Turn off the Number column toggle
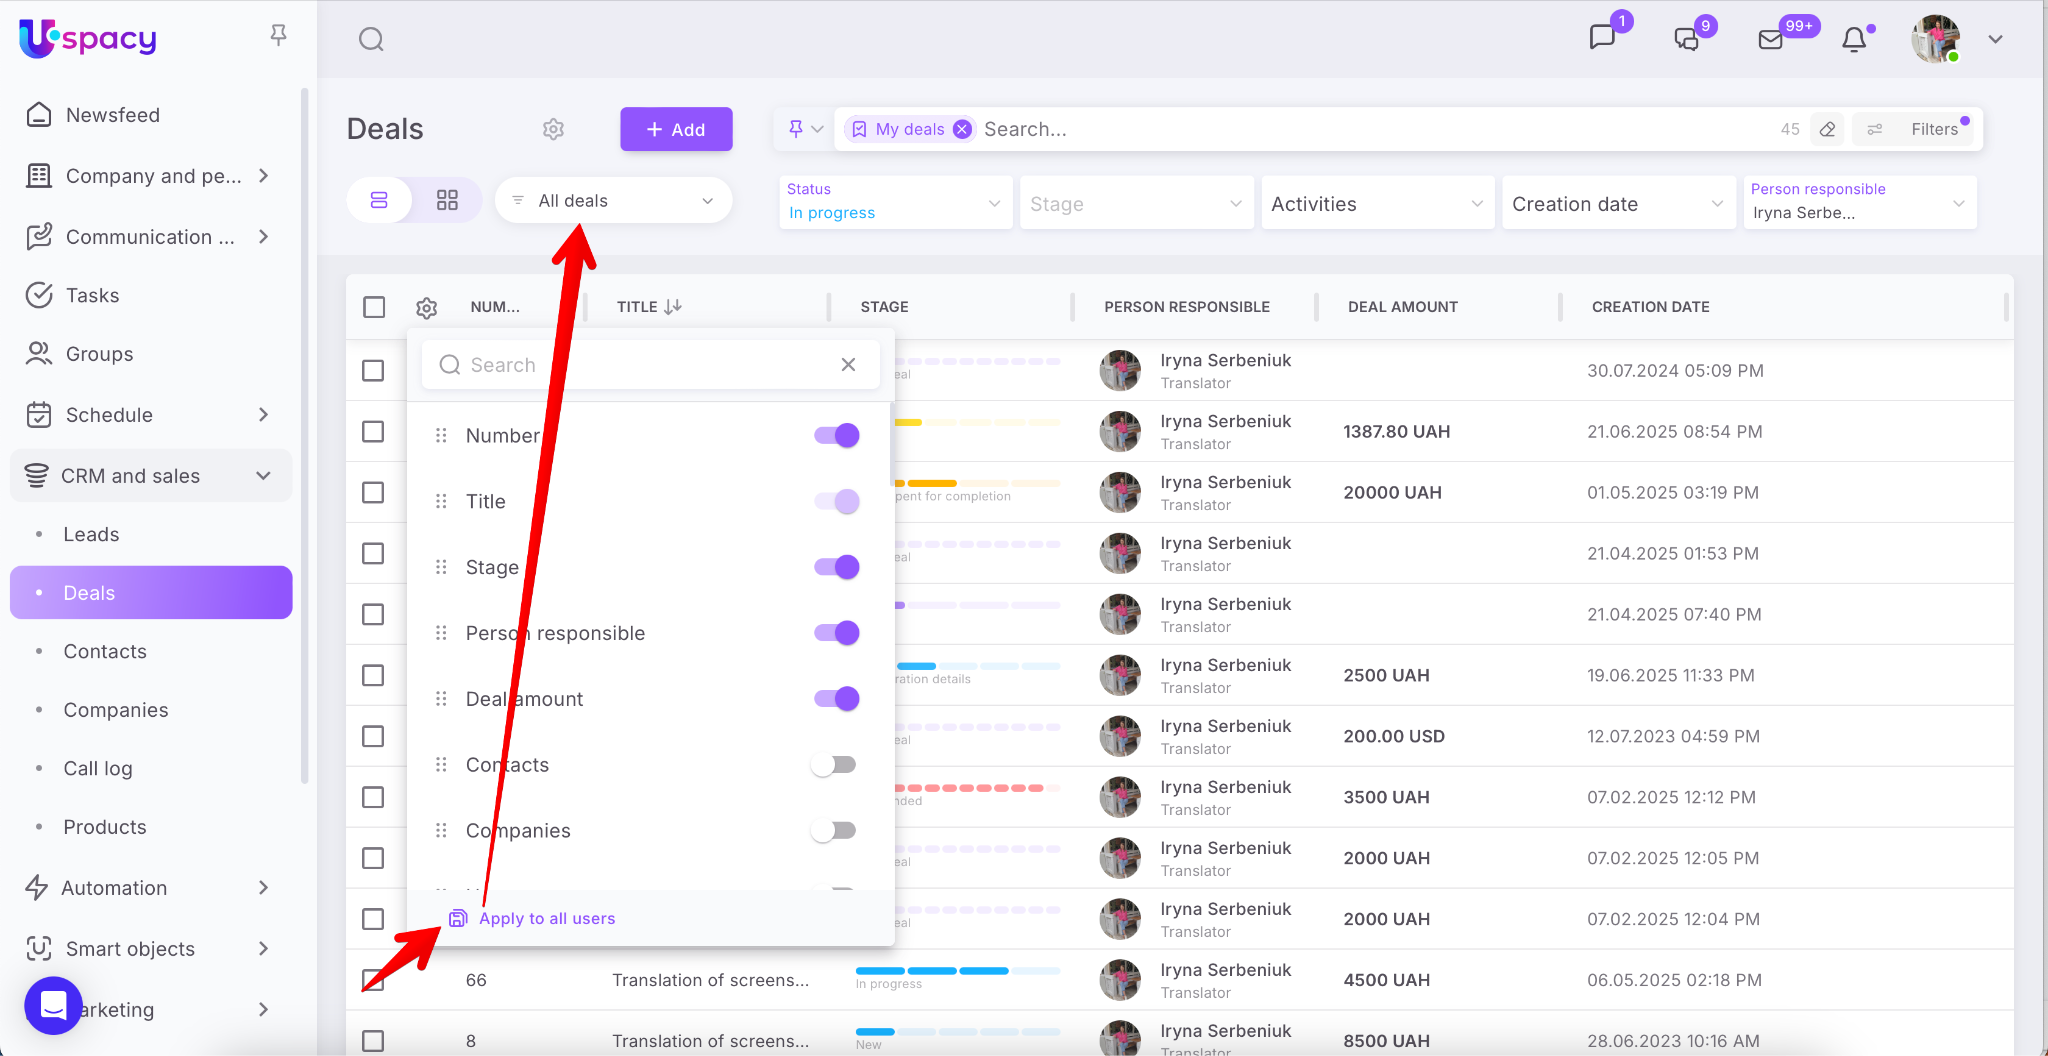 (x=837, y=435)
